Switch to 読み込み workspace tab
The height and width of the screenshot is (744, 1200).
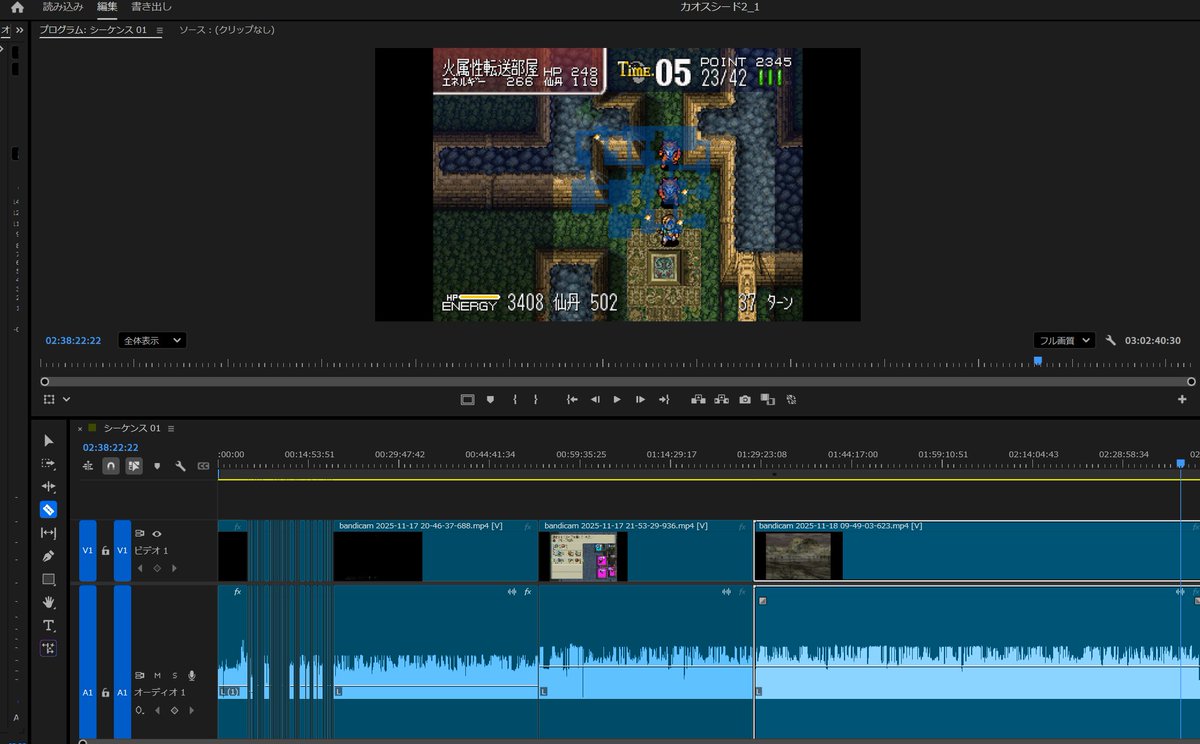click(x=63, y=7)
